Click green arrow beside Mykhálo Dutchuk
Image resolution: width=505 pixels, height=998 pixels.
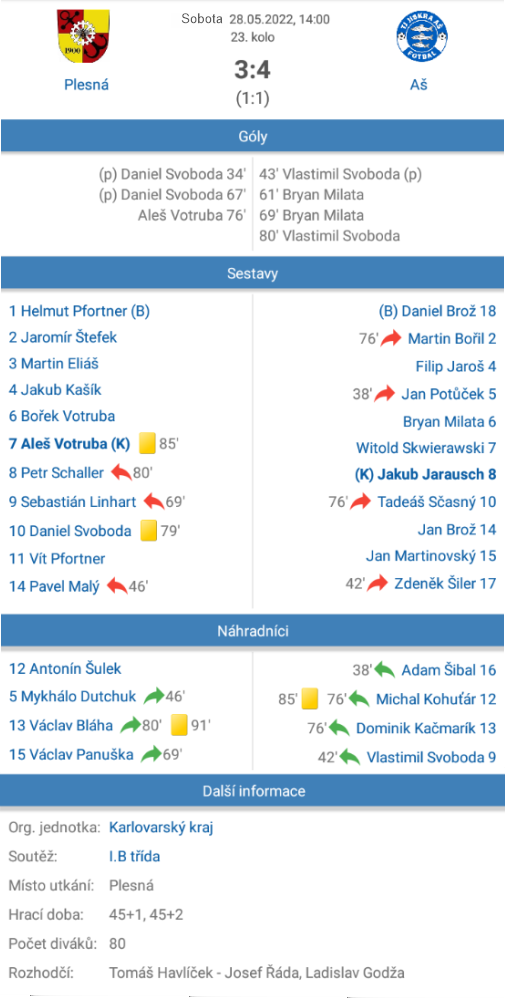(x=154, y=696)
